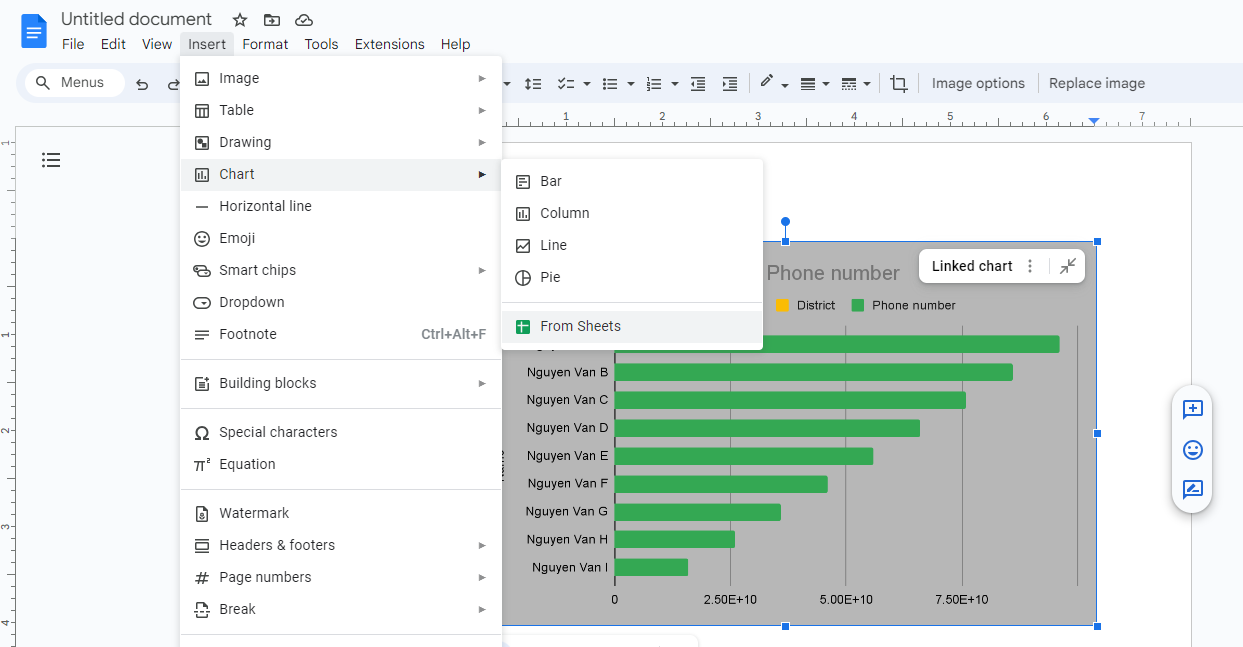Click the suggest edits side button
Viewport: 1243px width, 647px height.
pos(1192,490)
